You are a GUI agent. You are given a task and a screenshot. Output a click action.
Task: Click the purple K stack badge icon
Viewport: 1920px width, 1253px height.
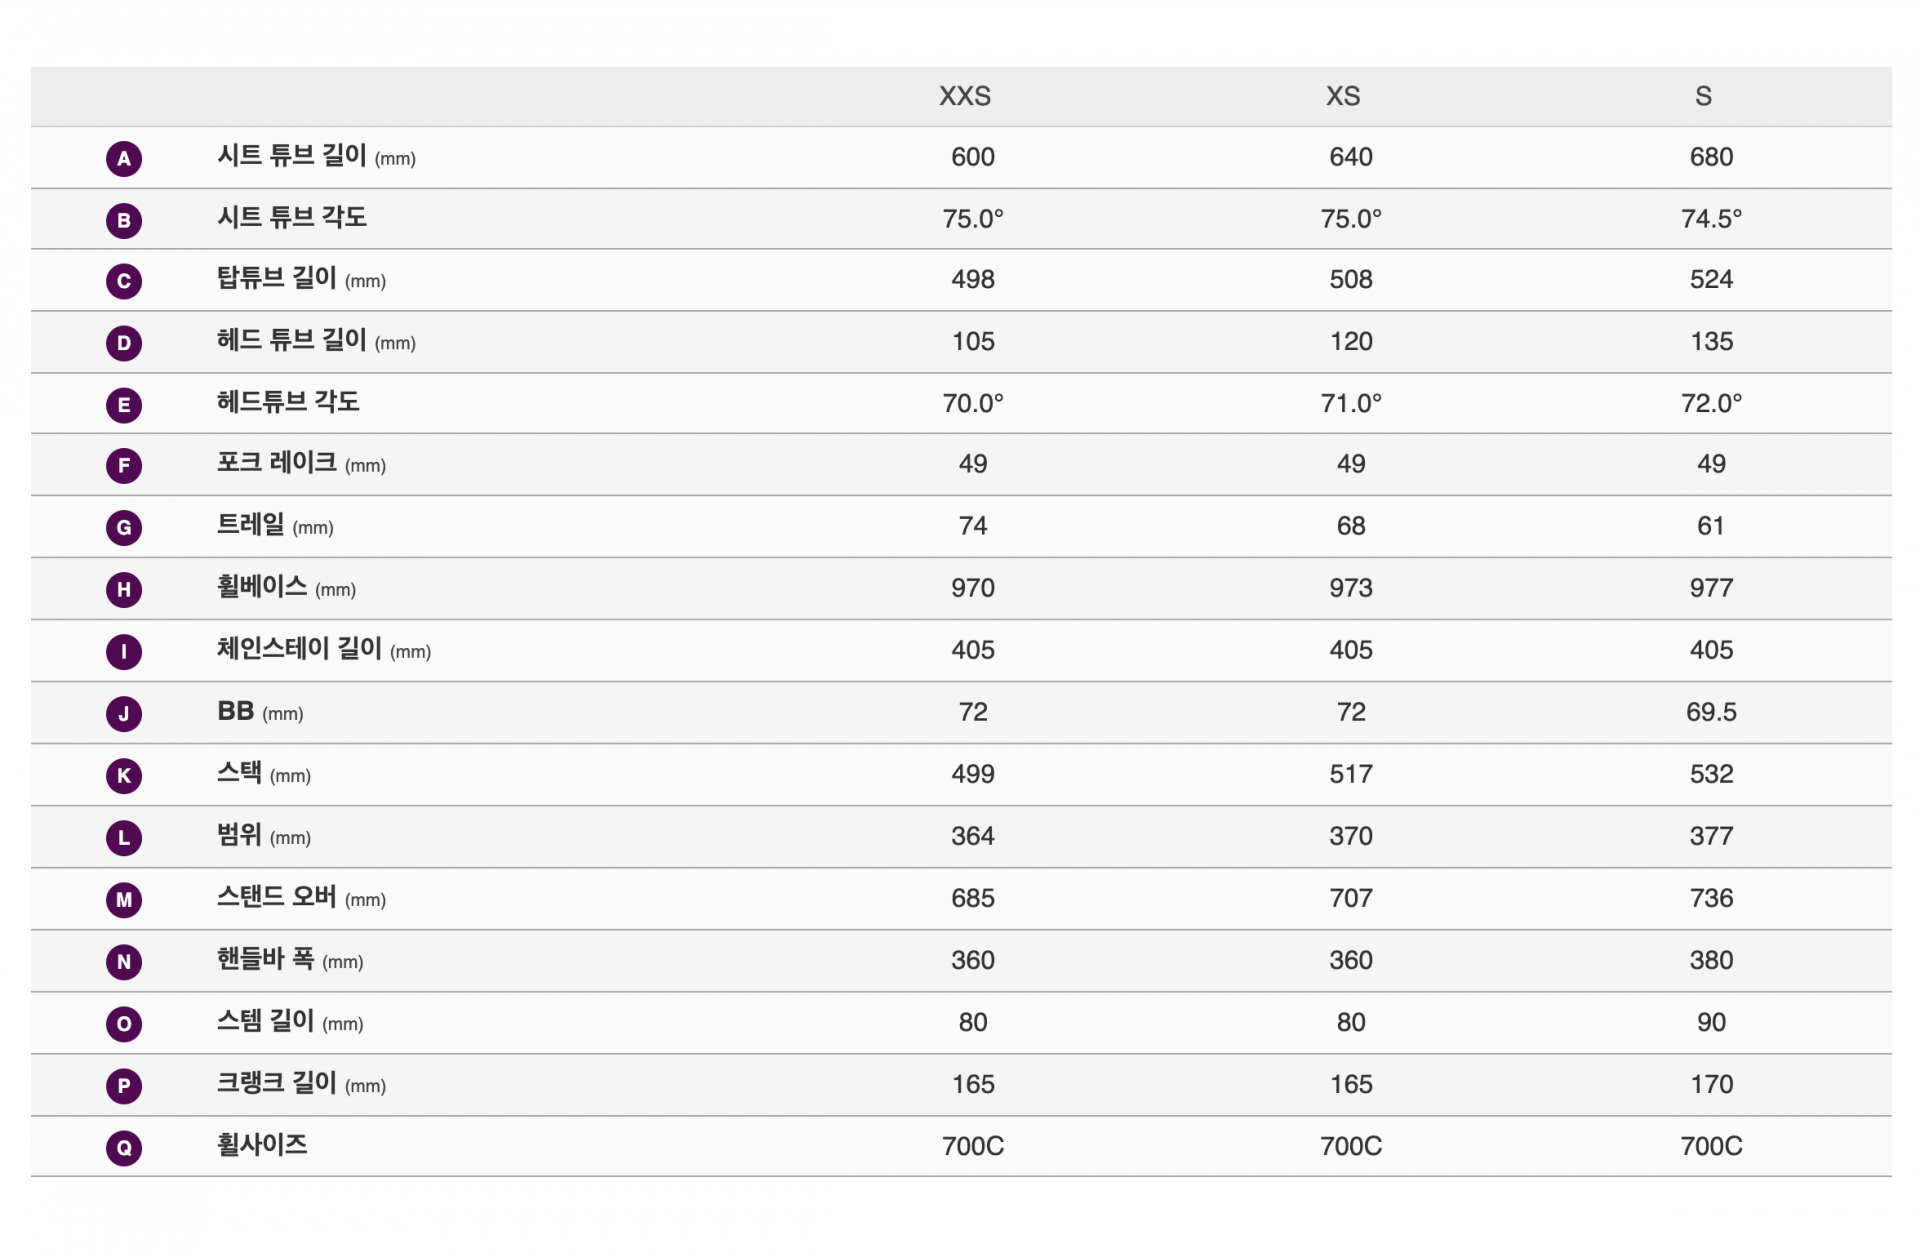tap(124, 775)
